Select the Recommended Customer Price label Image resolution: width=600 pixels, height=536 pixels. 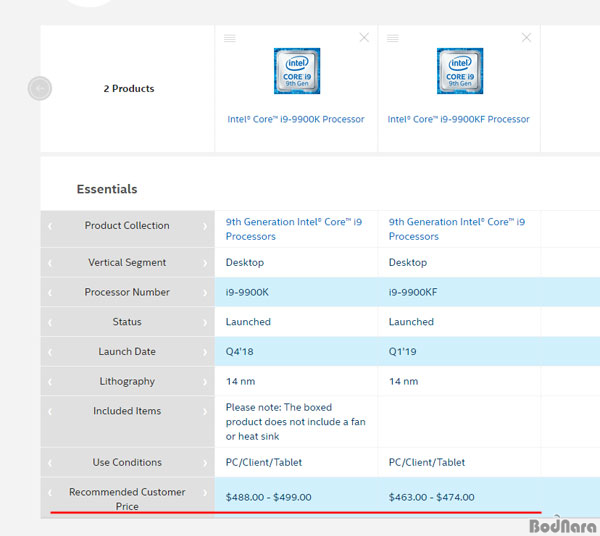click(x=127, y=499)
